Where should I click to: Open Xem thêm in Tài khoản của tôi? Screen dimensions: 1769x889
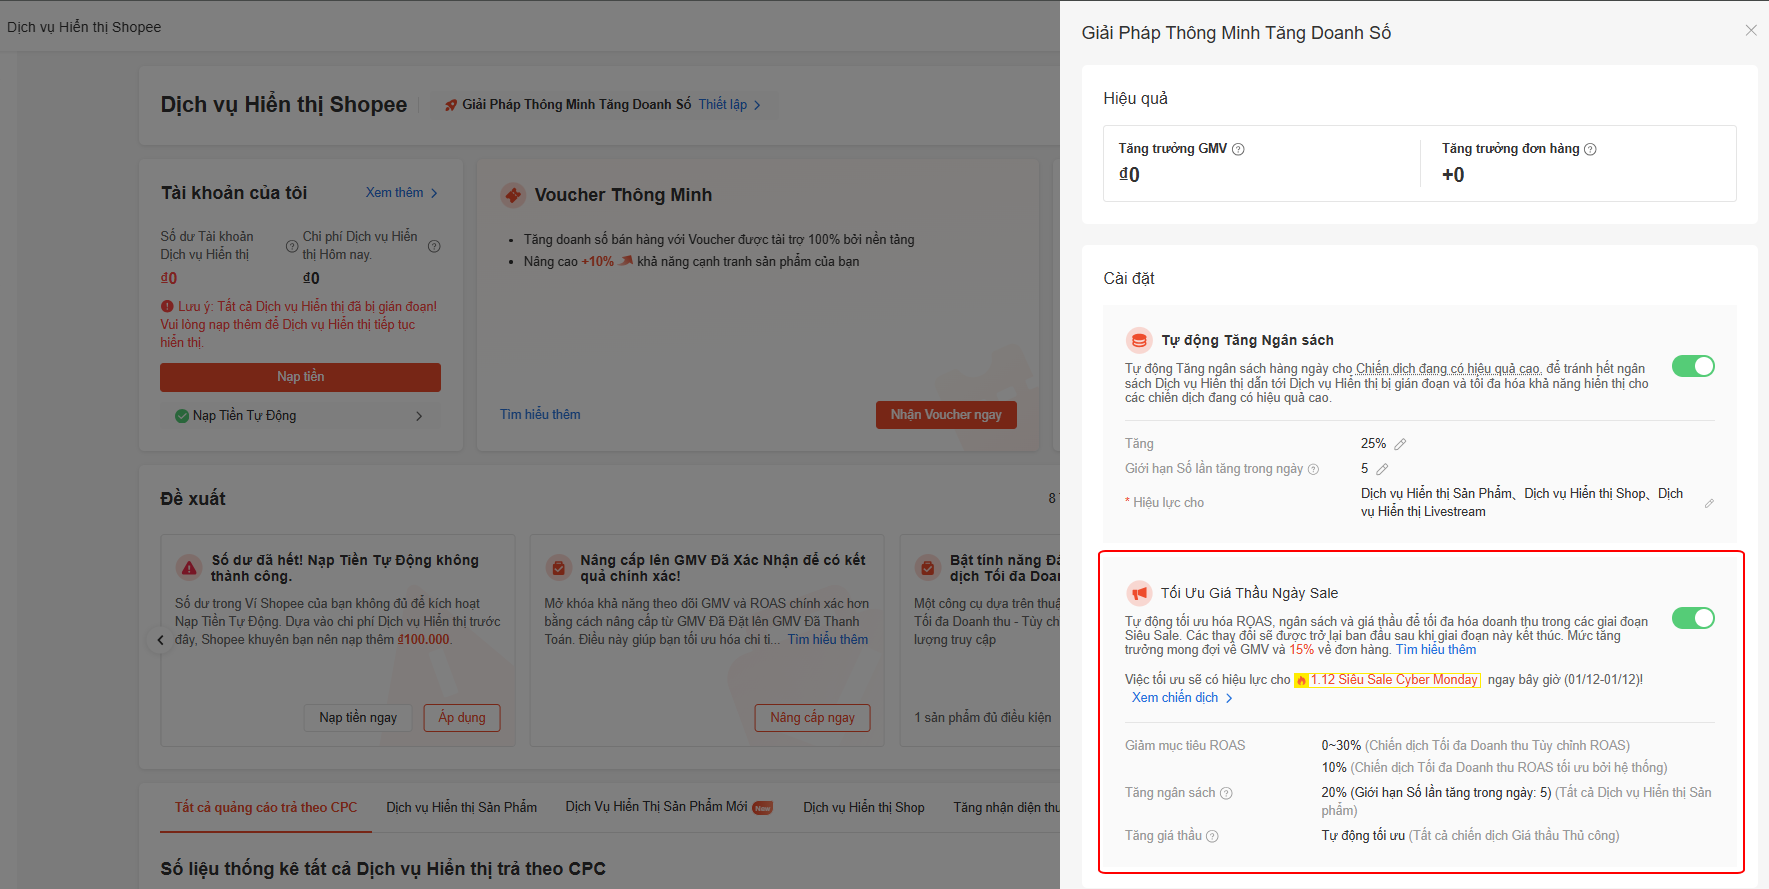tap(401, 193)
